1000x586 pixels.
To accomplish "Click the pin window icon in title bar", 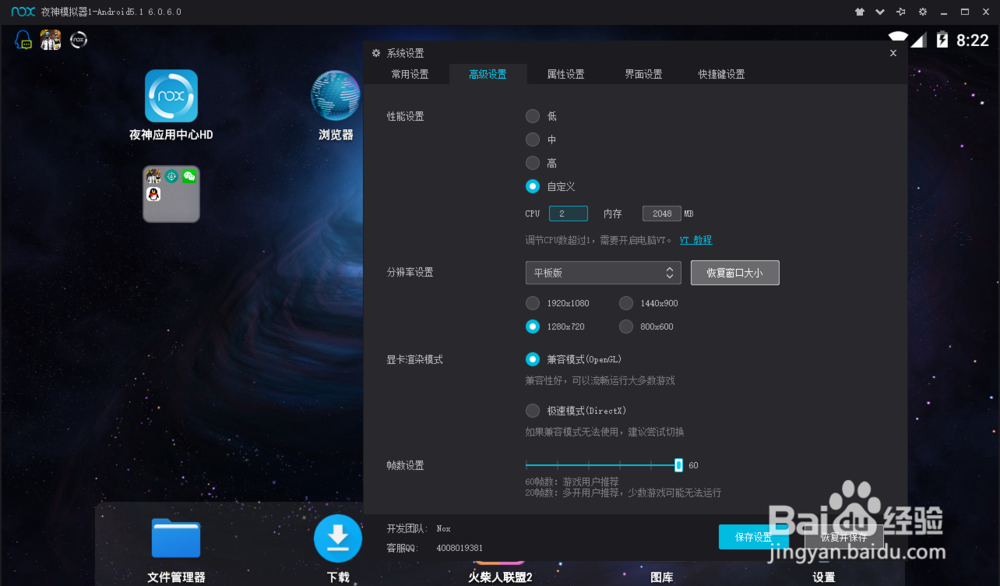I will tap(903, 11).
